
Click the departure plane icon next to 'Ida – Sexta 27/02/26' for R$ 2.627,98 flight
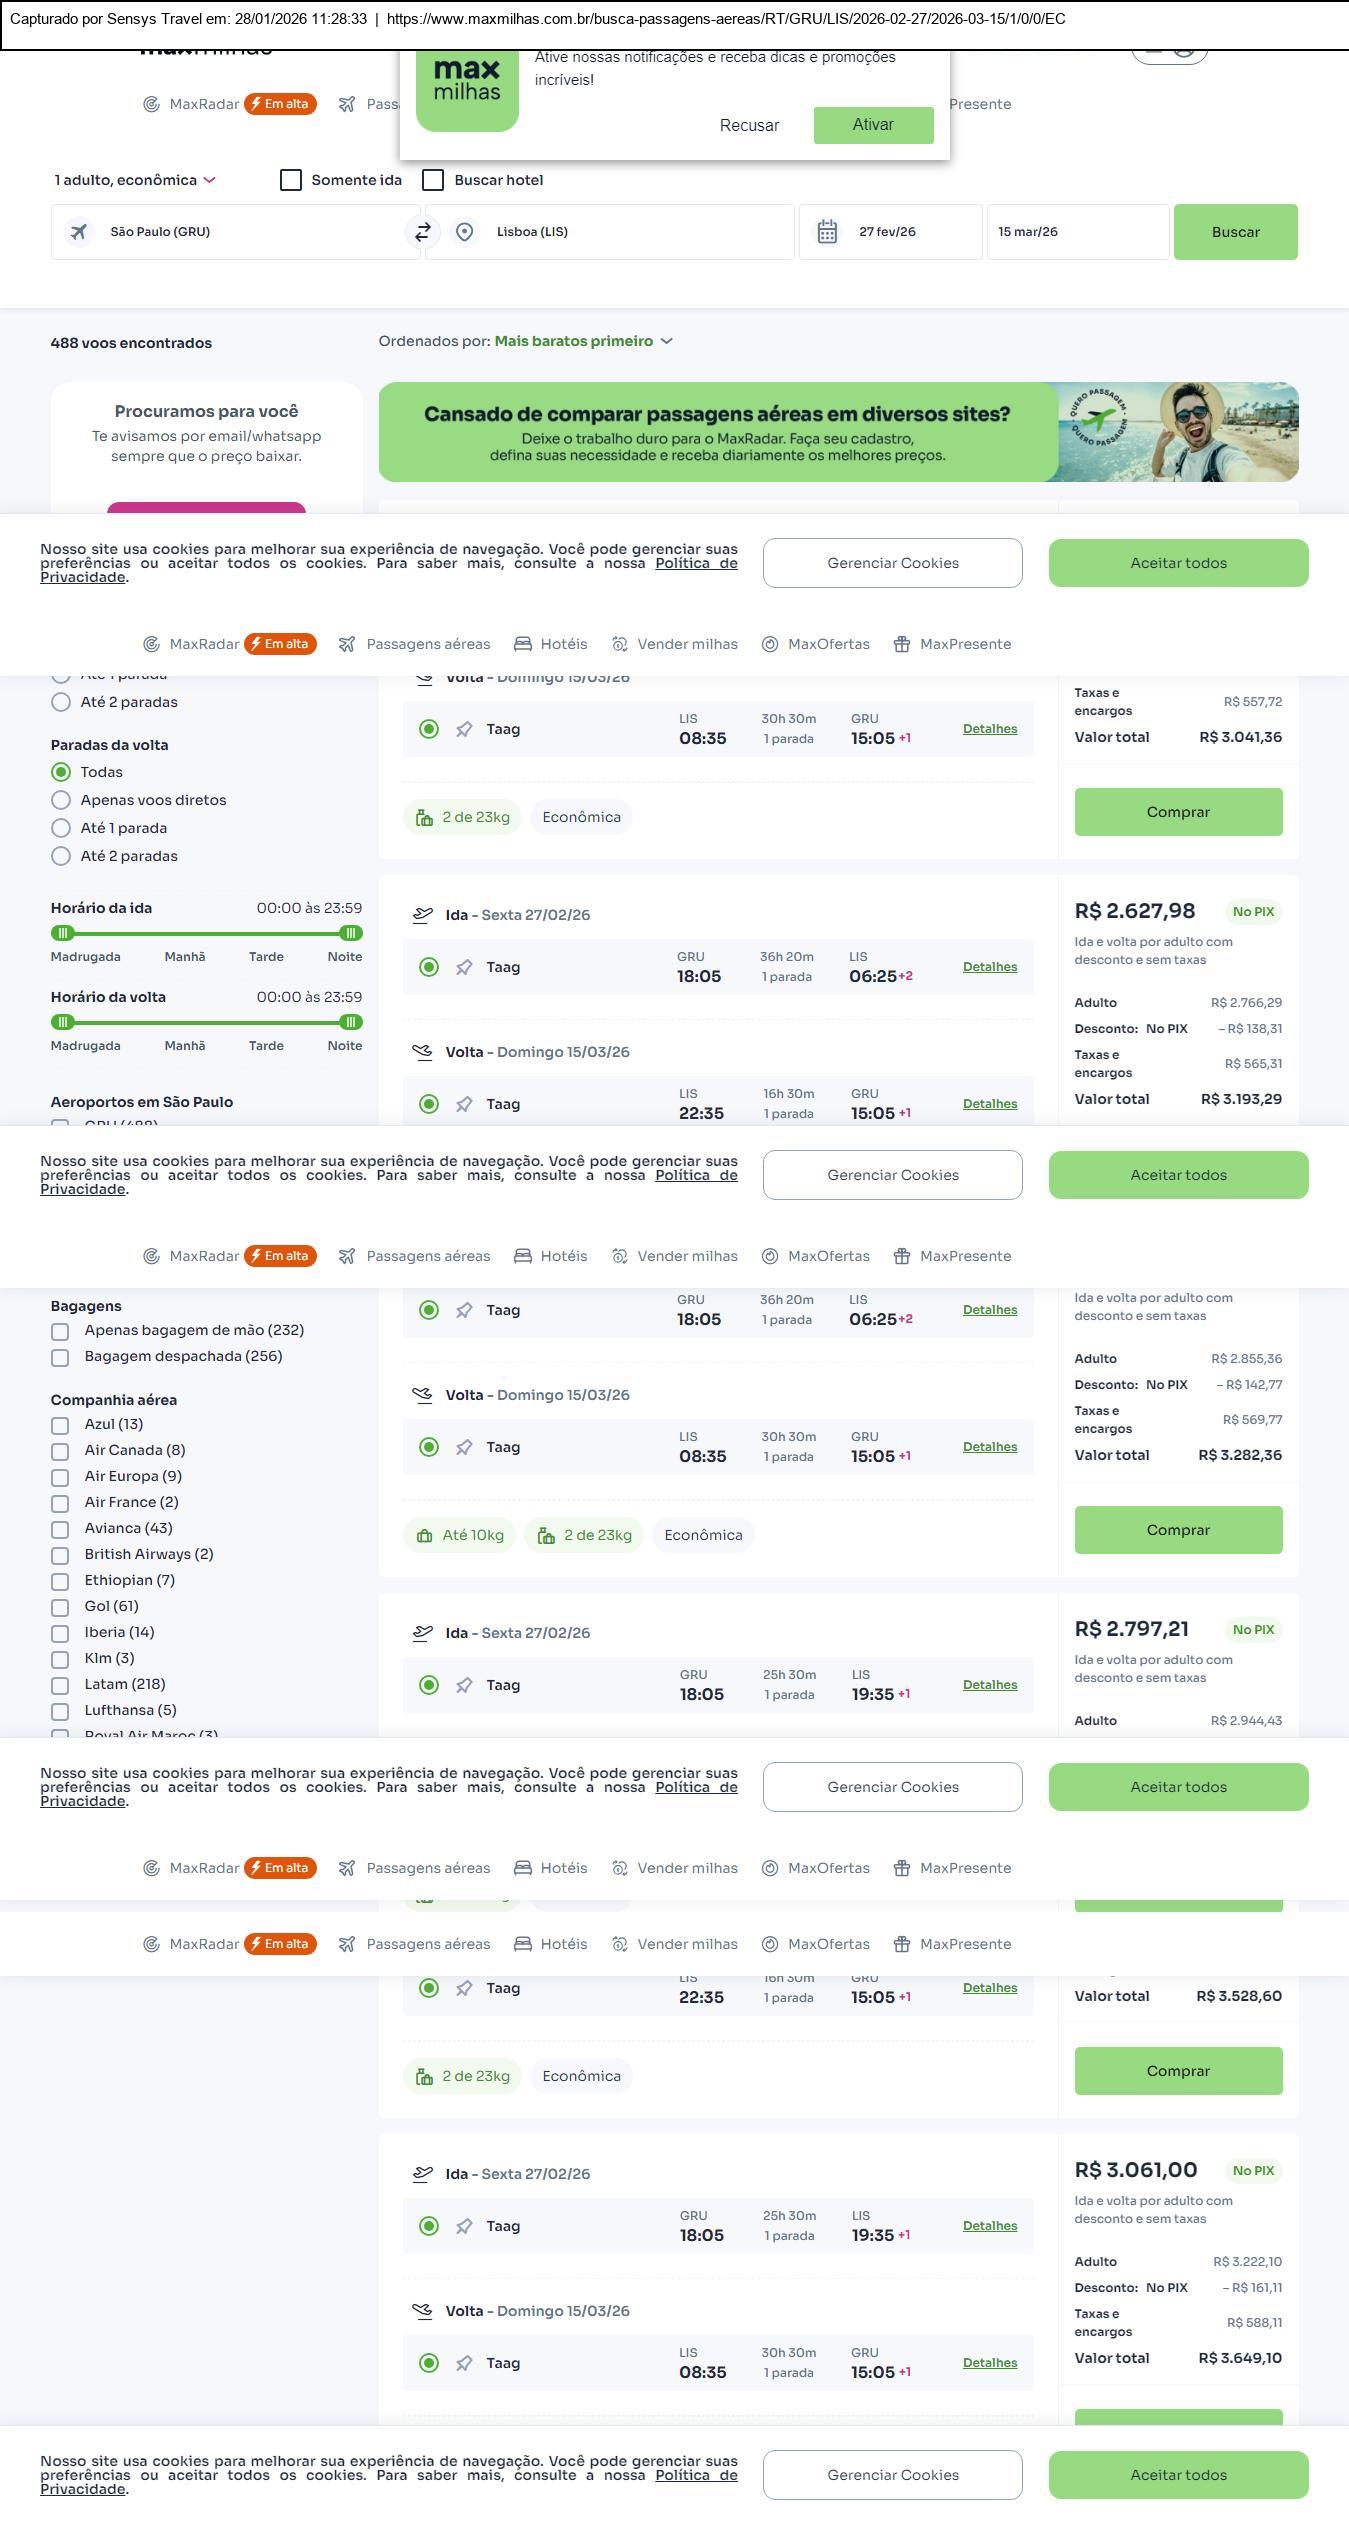(x=423, y=915)
